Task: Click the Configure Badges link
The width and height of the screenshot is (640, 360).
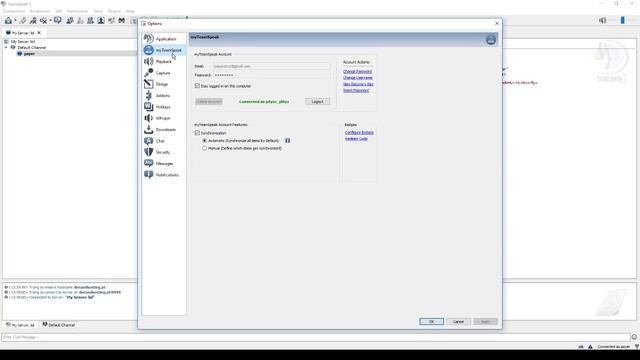Action: [359, 132]
